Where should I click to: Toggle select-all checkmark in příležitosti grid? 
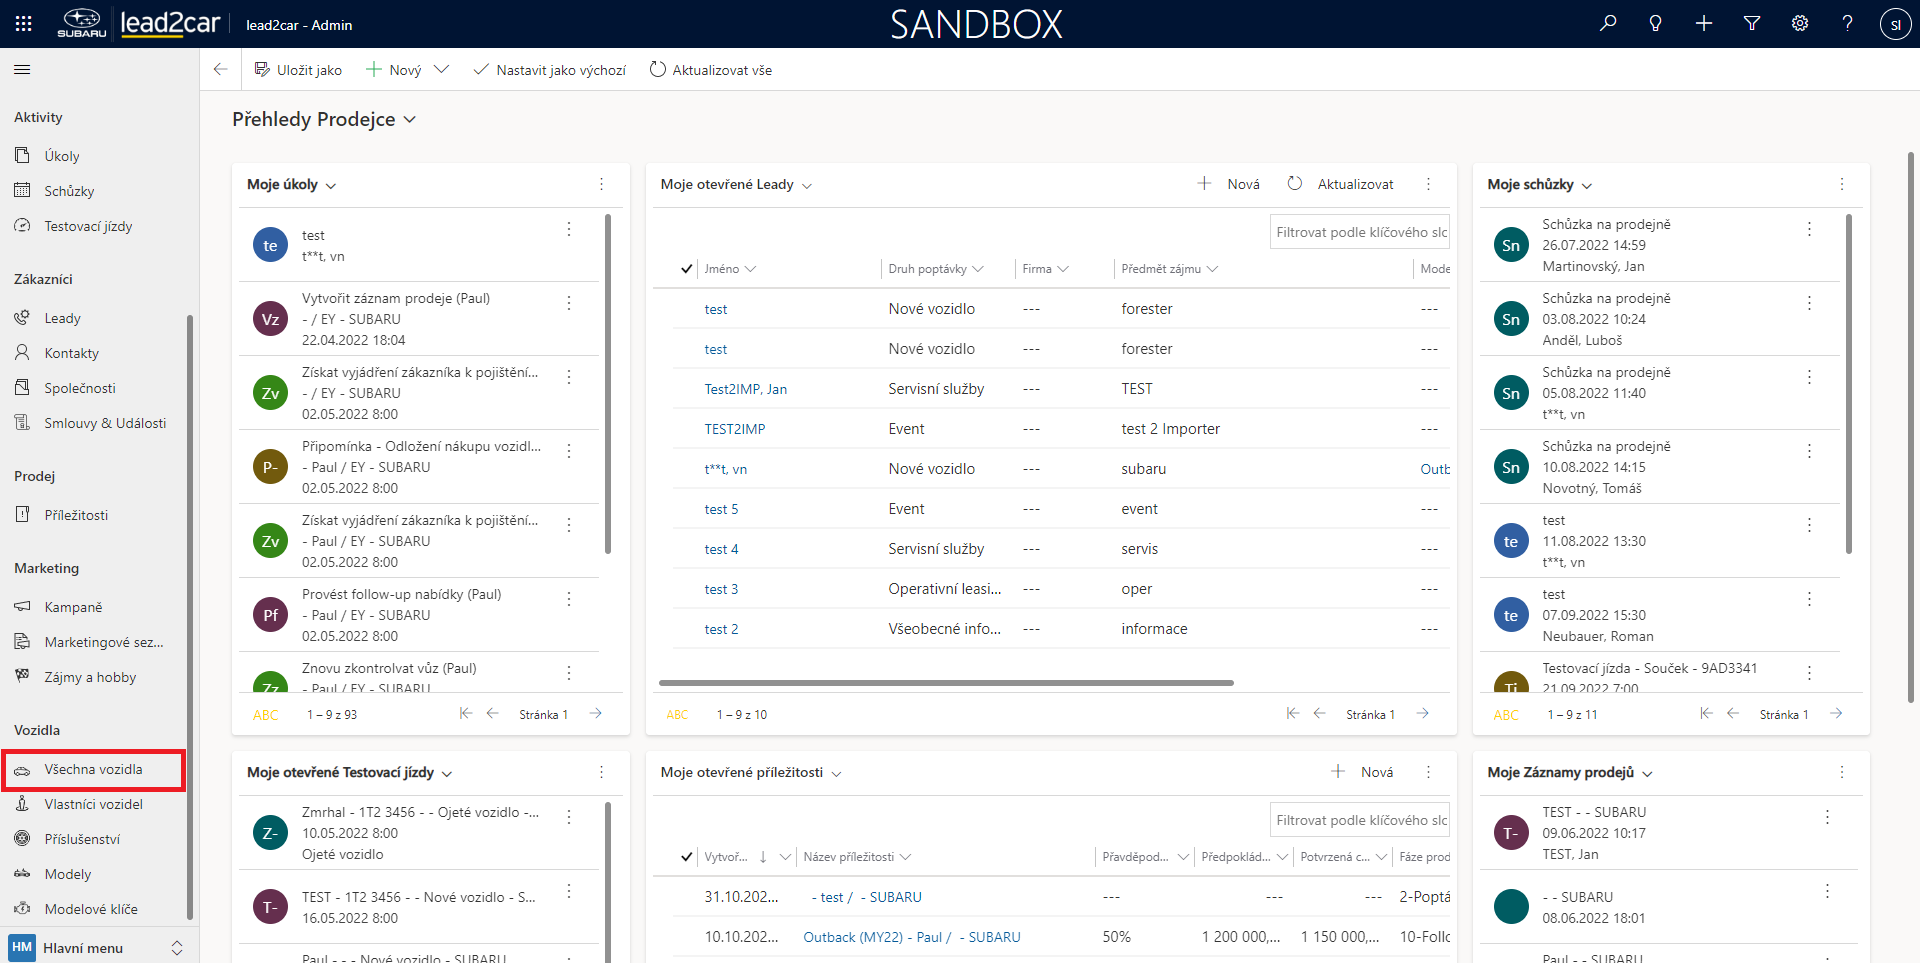(x=686, y=857)
